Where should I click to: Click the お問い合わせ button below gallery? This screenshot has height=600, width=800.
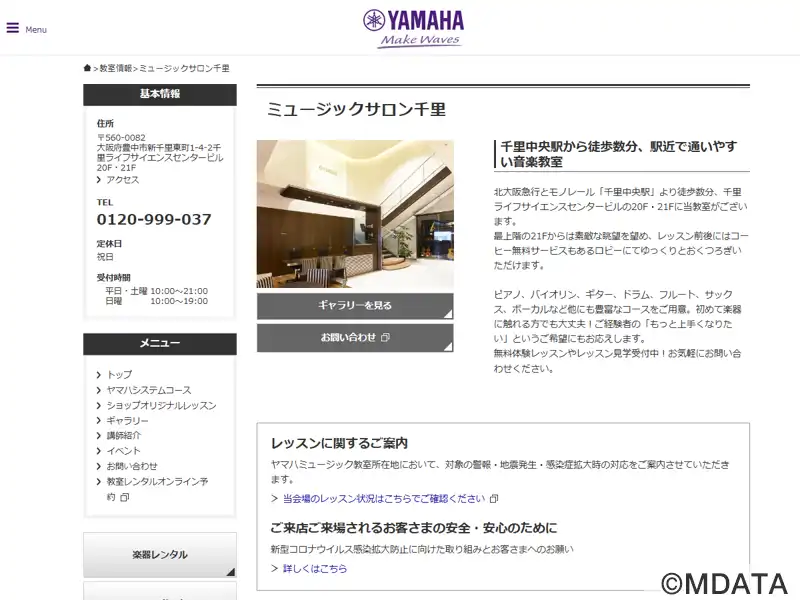pyautogui.click(x=355, y=337)
